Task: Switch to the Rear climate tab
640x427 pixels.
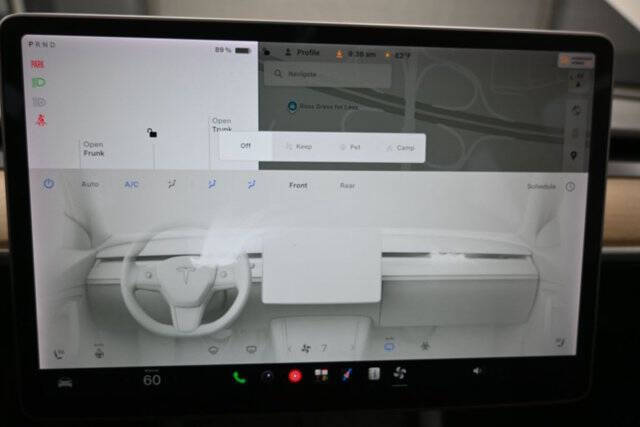Action: [x=347, y=186]
